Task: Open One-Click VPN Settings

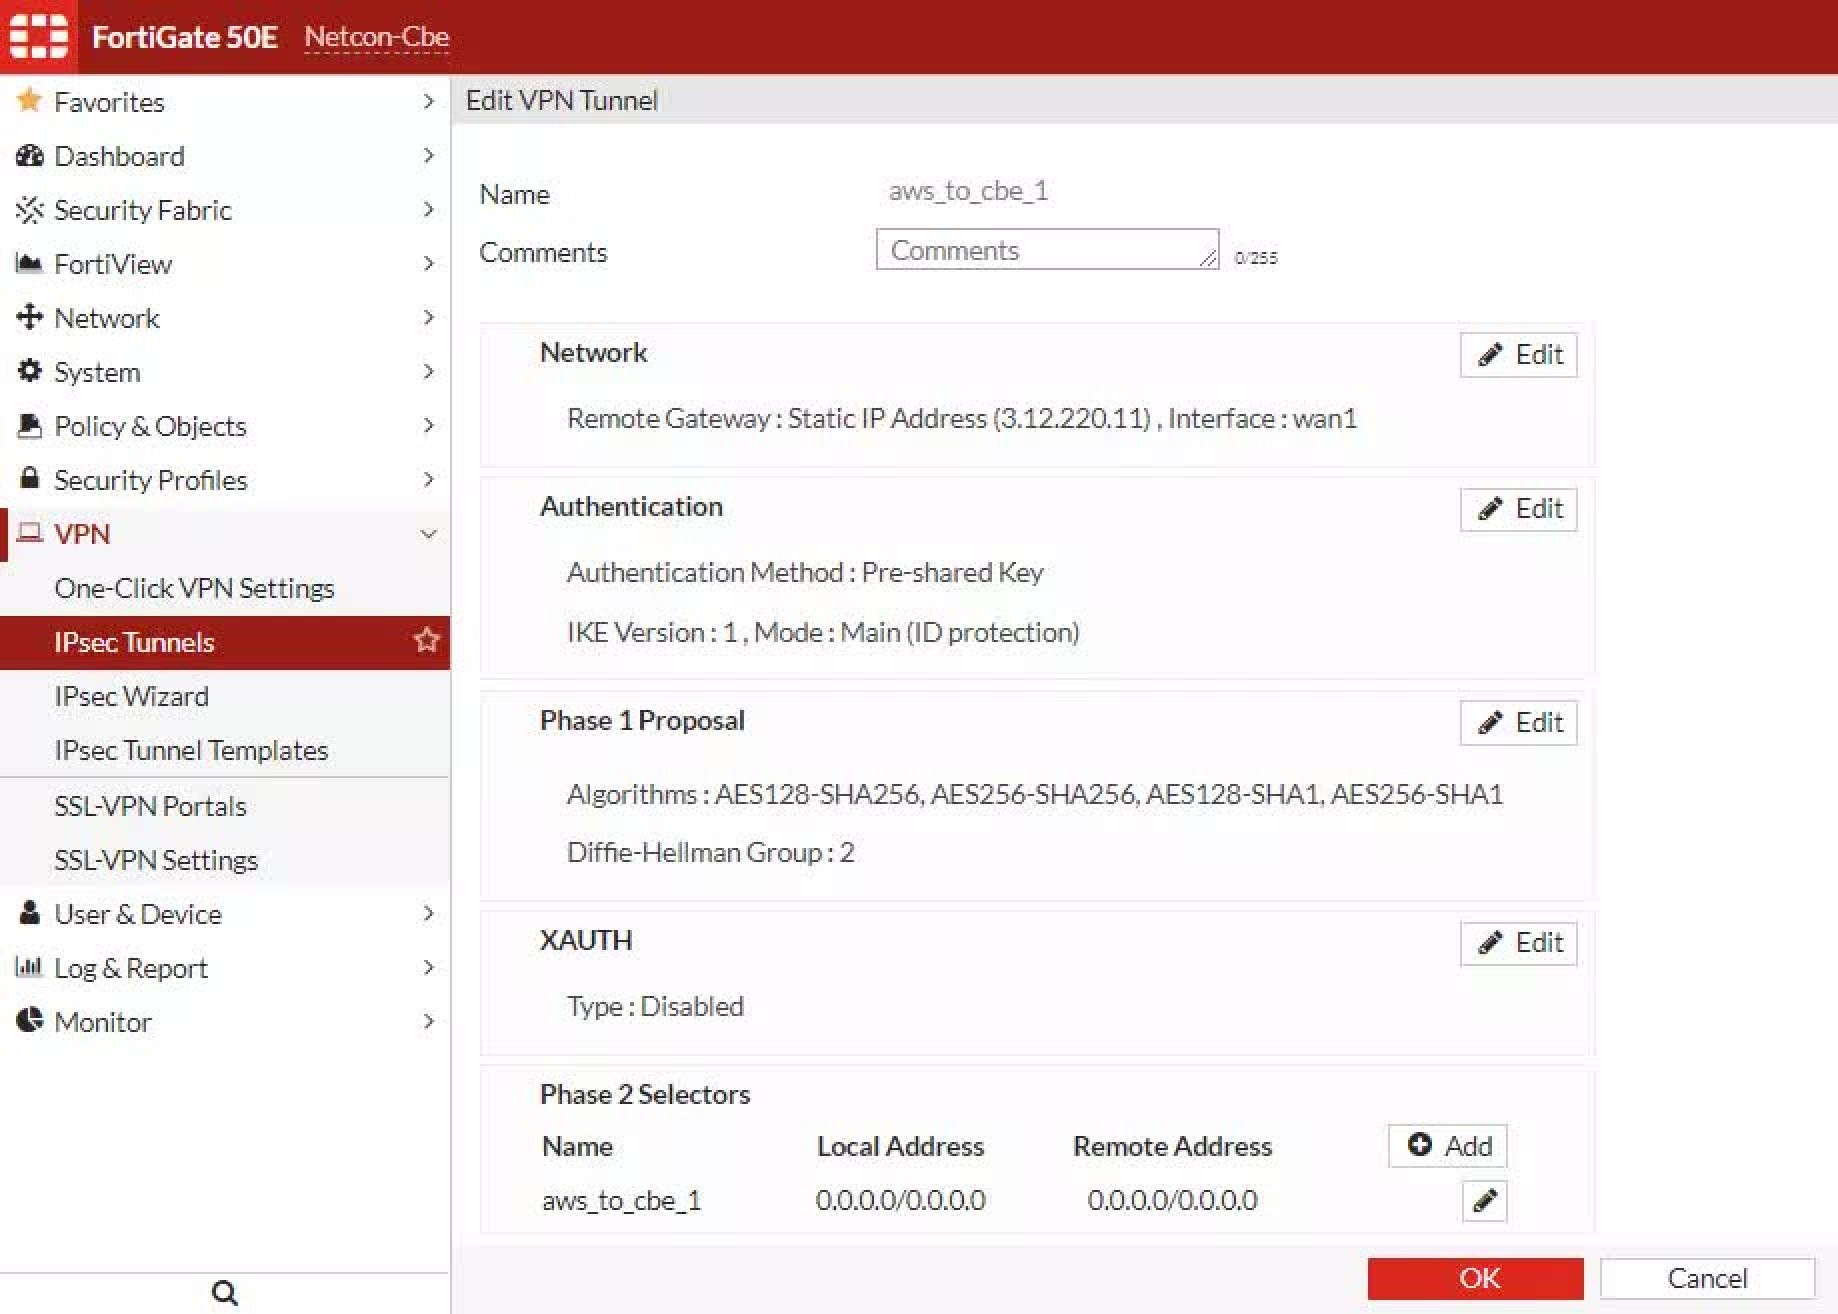Action: (x=194, y=588)
